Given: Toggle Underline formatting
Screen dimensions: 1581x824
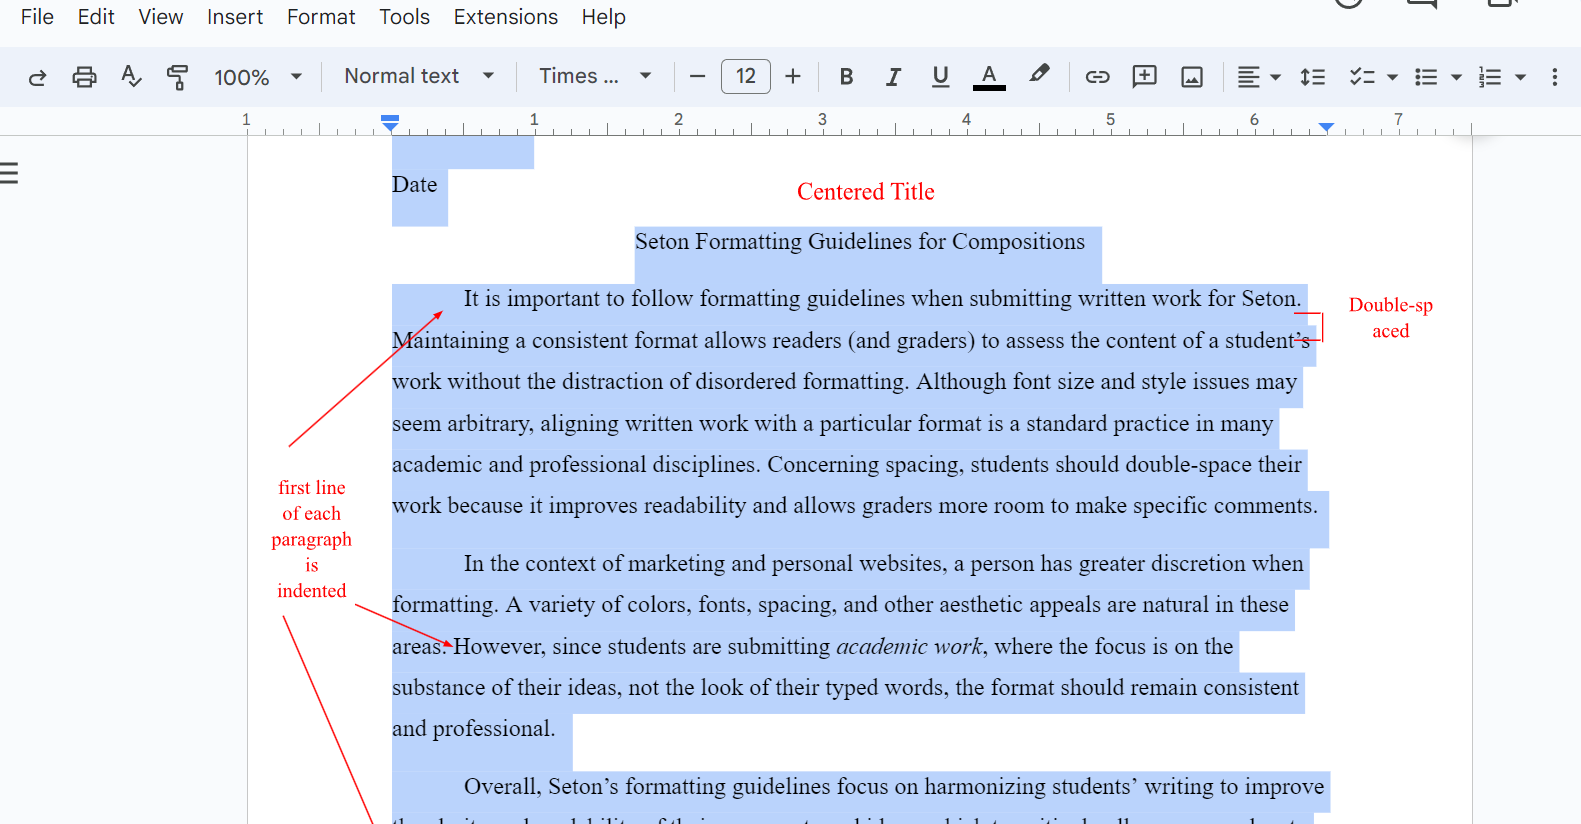Looking at the screenshot, I should (940, 76).
